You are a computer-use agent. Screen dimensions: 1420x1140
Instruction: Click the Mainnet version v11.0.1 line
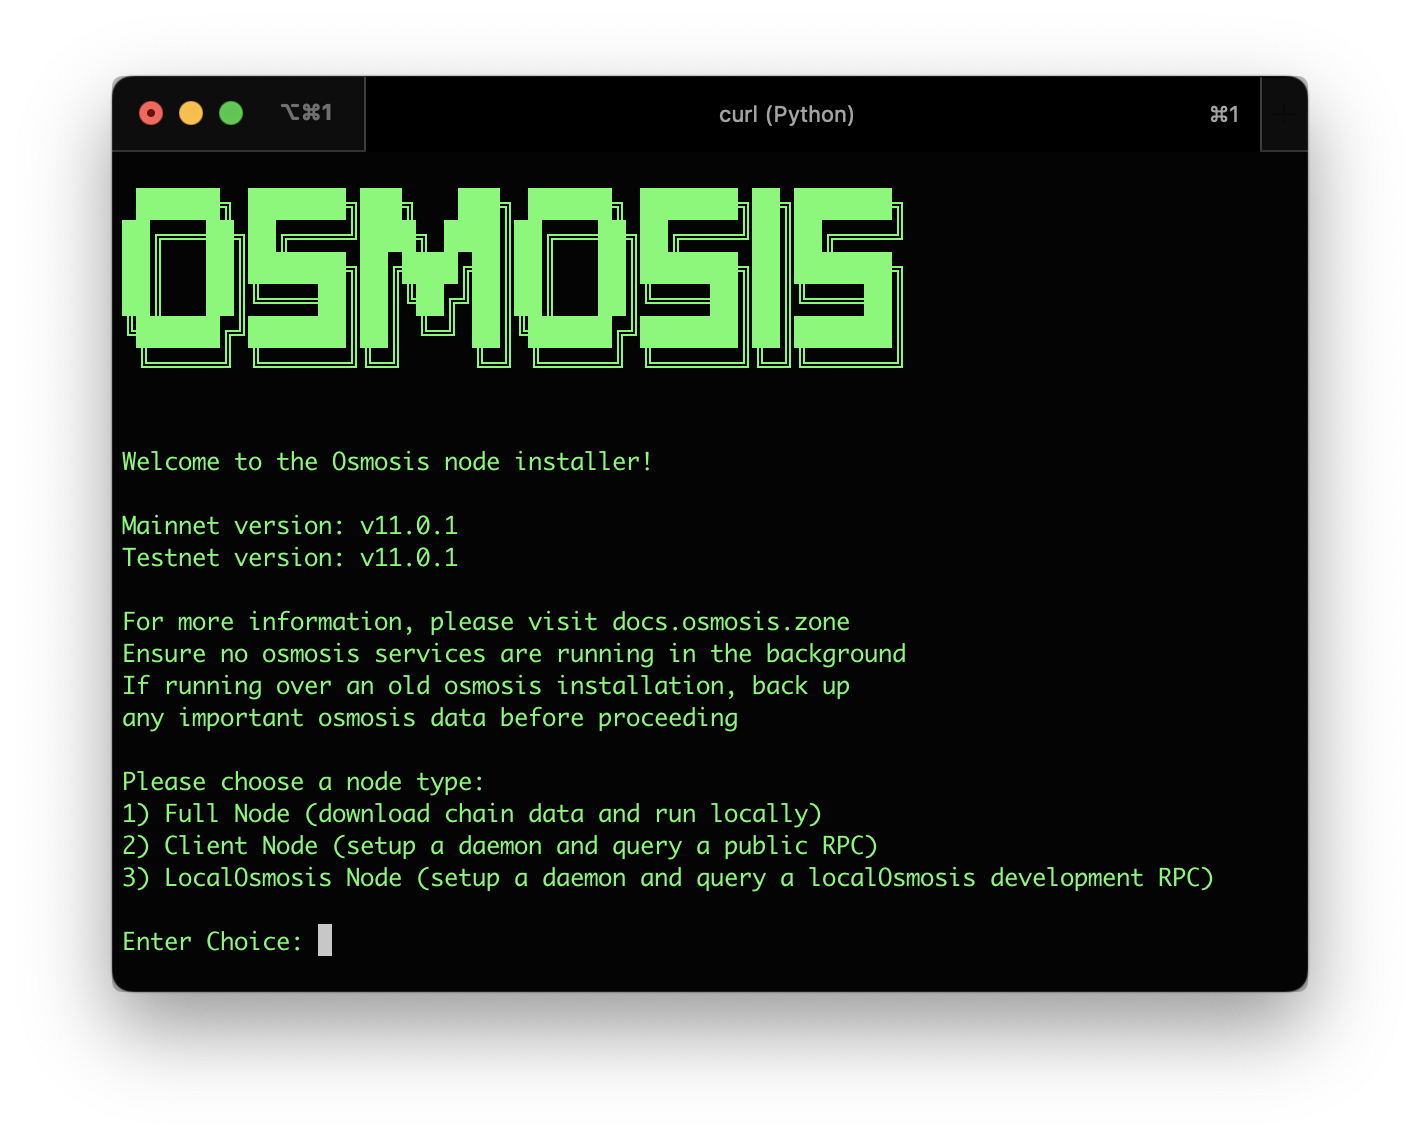click(290, 526)
